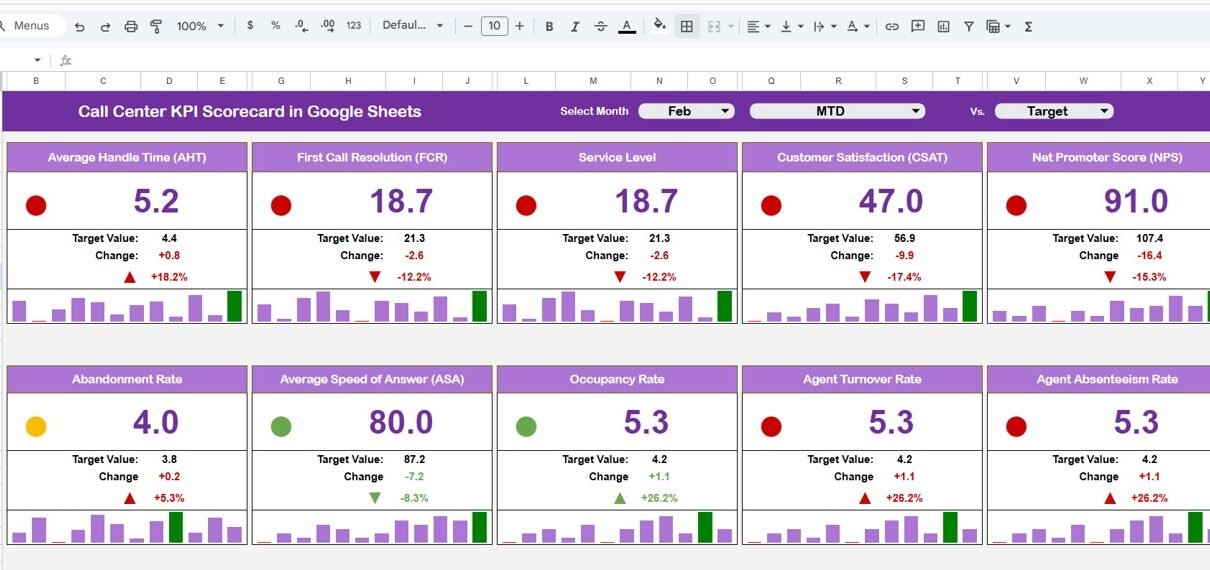Insert a chart from toolbar
Viewport: 1210px width, 570px height.
point(943,26)
